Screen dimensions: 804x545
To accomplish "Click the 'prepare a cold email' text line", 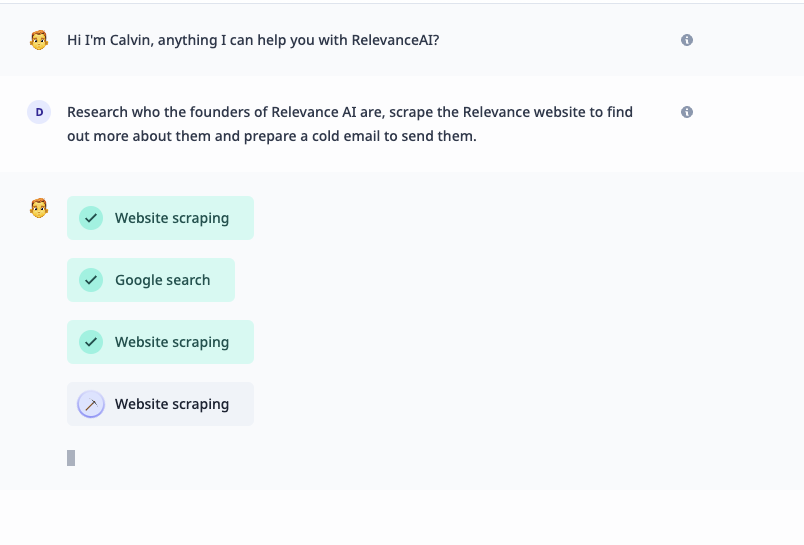I will (x=272, y=136).
